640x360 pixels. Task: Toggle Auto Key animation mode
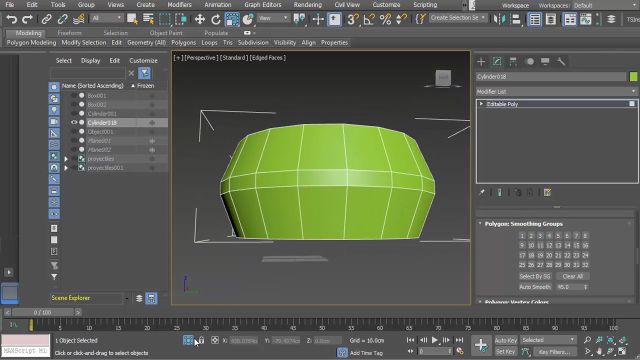click(506, 340)
